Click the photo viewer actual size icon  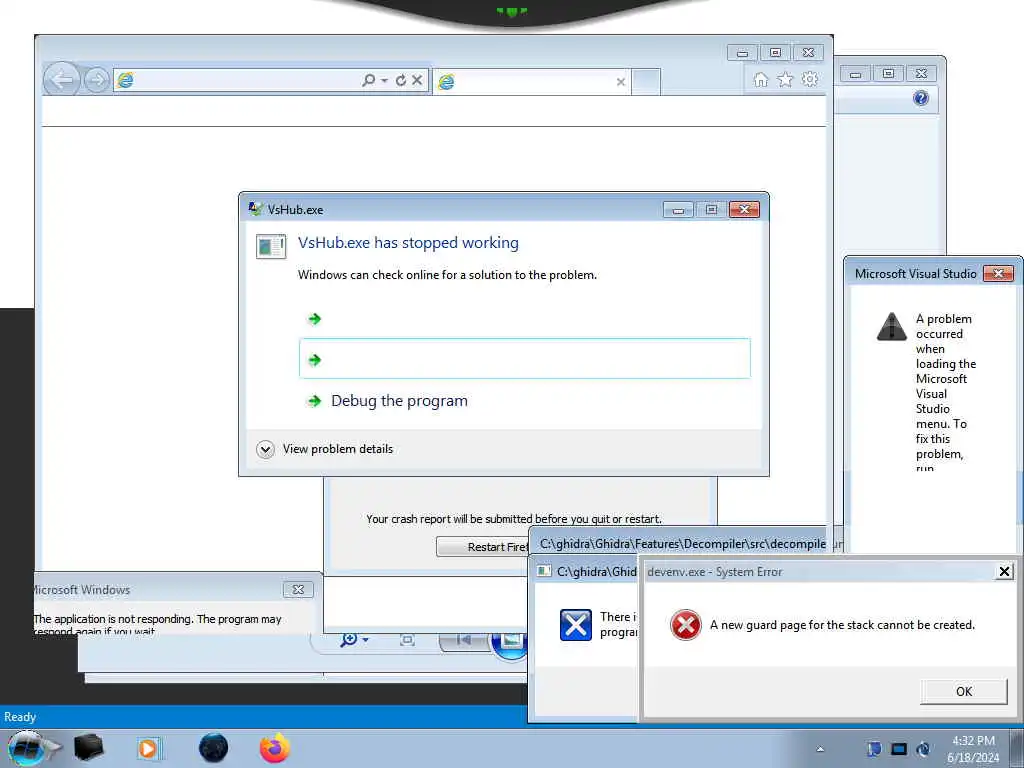click(x=407, y=640)
